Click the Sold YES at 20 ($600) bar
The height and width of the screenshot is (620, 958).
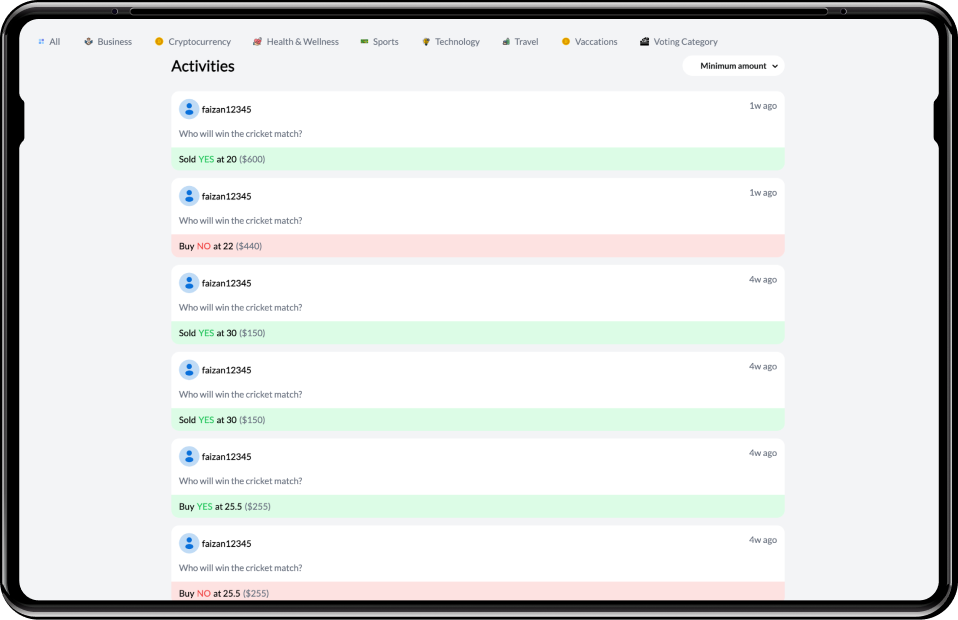(x=477, y=159)
